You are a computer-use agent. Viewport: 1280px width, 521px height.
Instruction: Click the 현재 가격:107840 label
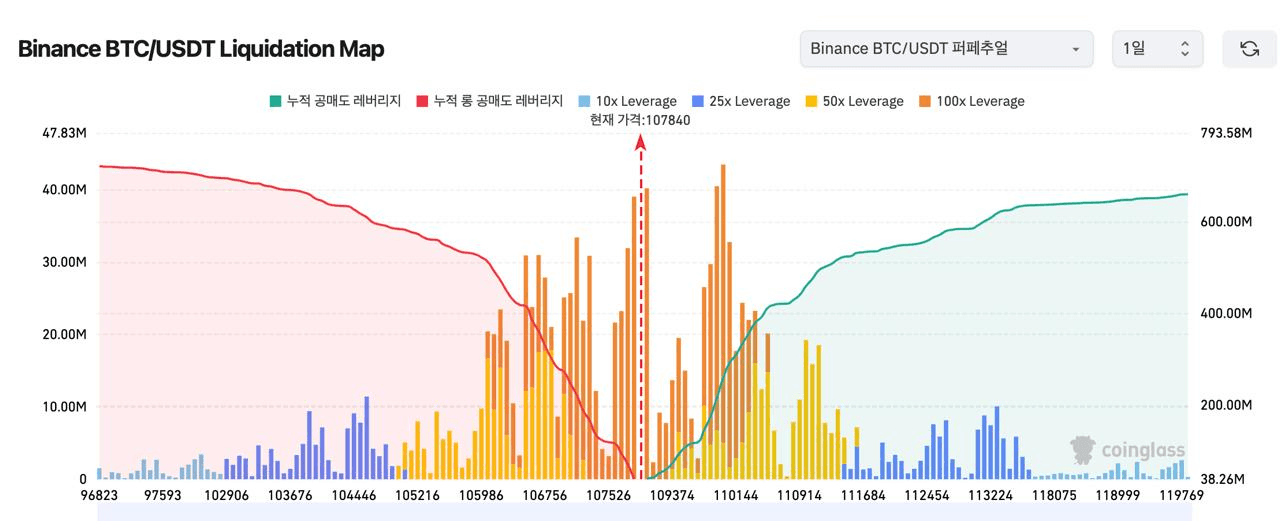[x=640, y=120]
